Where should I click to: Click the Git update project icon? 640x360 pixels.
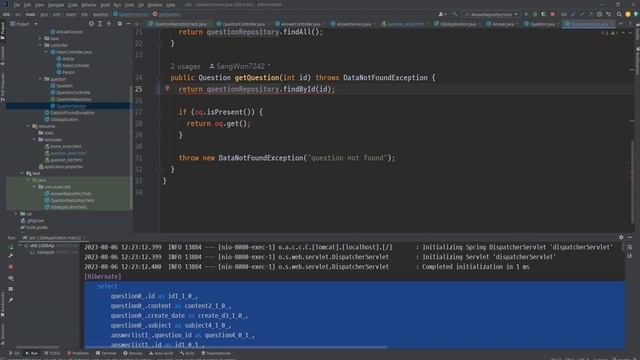point(573,14)
